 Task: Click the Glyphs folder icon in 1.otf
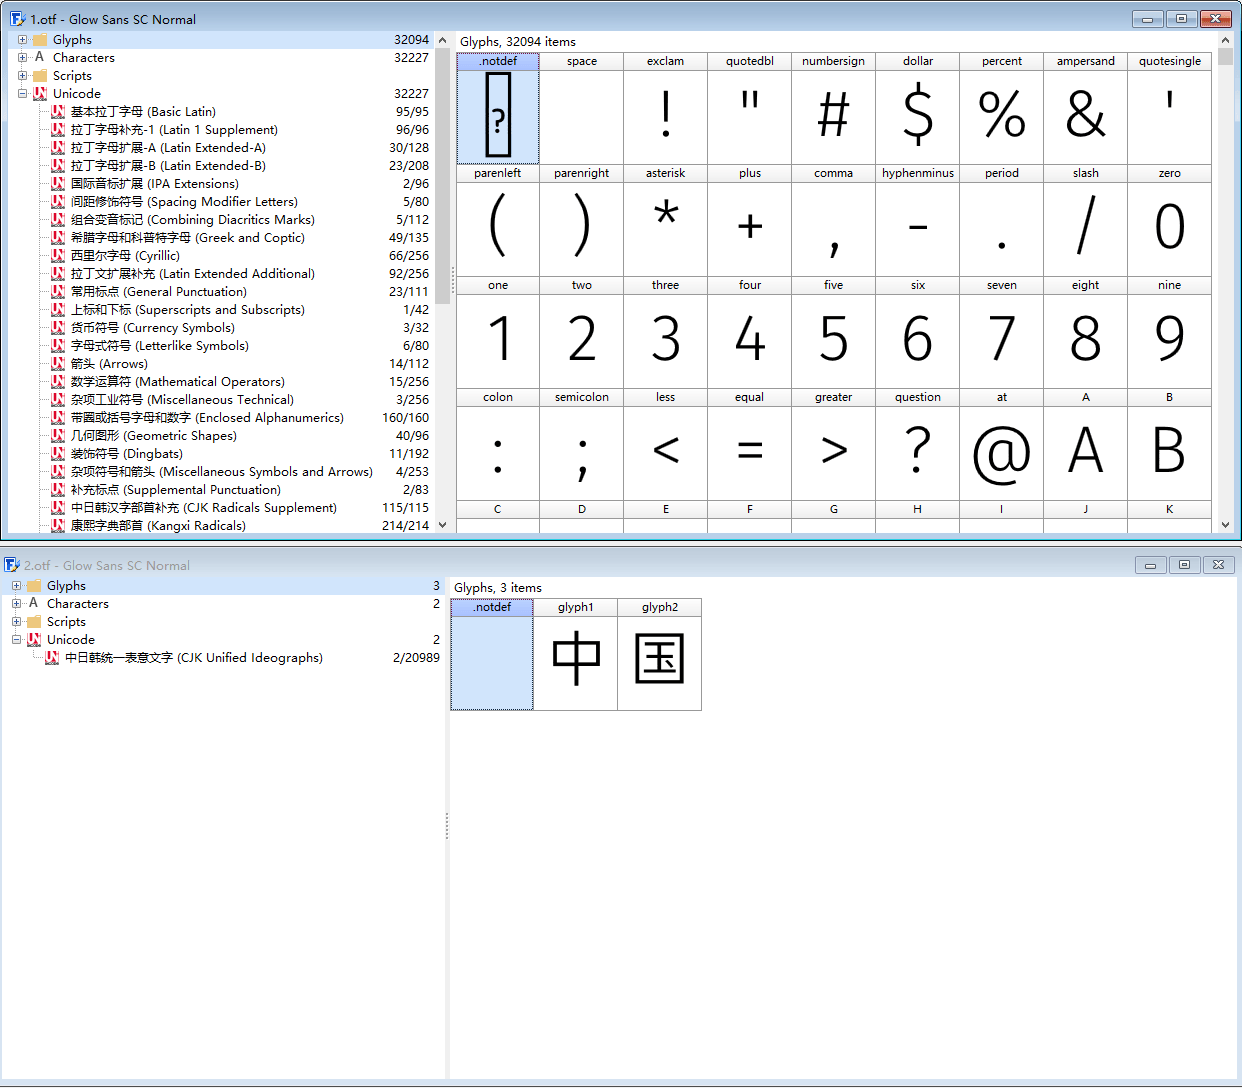pyautogui.click(x=40, y=40)
